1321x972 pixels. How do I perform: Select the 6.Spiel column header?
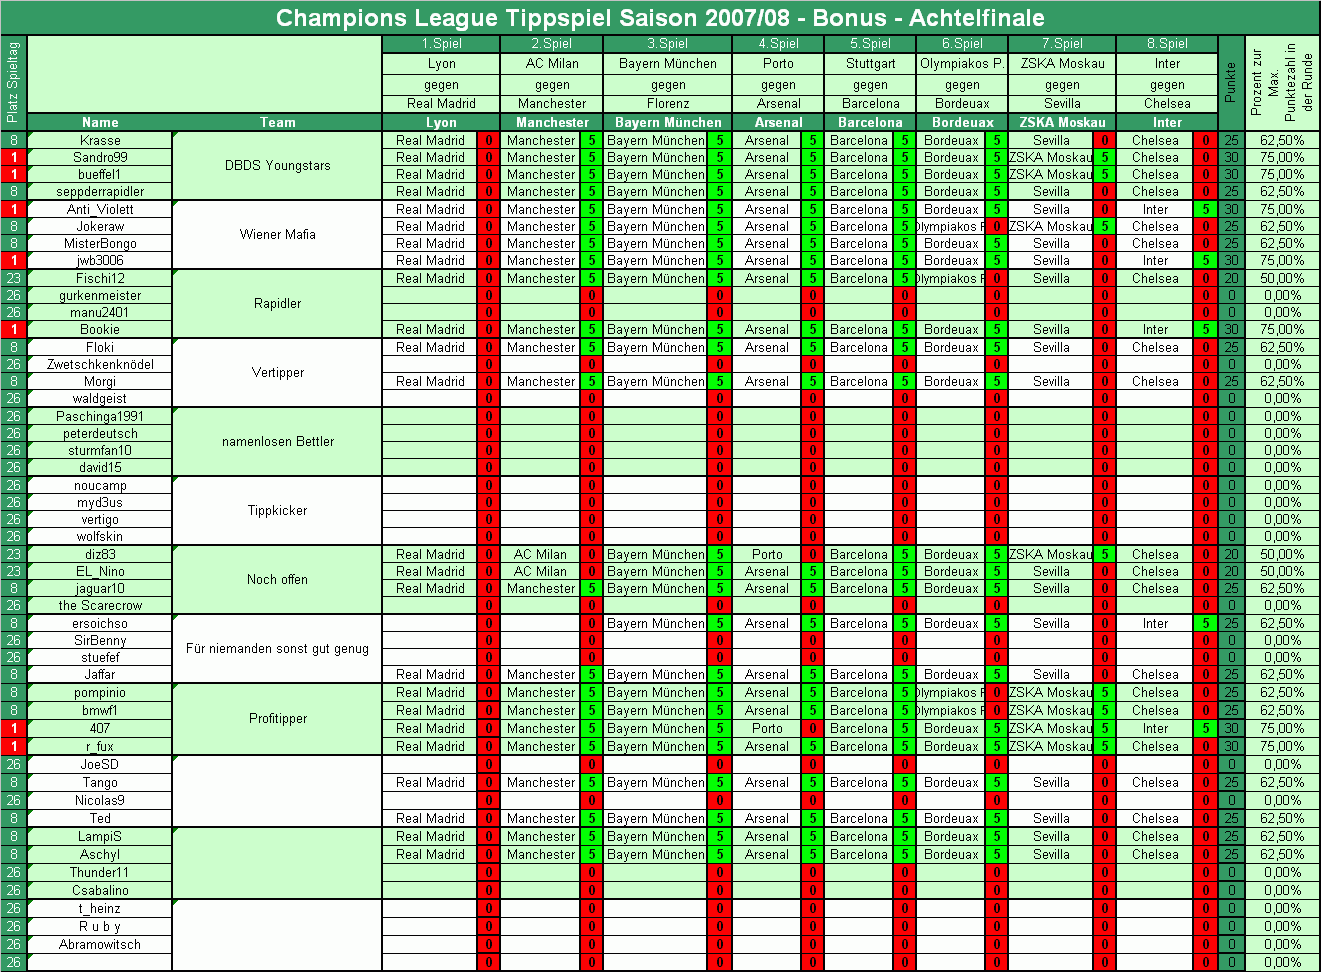pos(962,43)
